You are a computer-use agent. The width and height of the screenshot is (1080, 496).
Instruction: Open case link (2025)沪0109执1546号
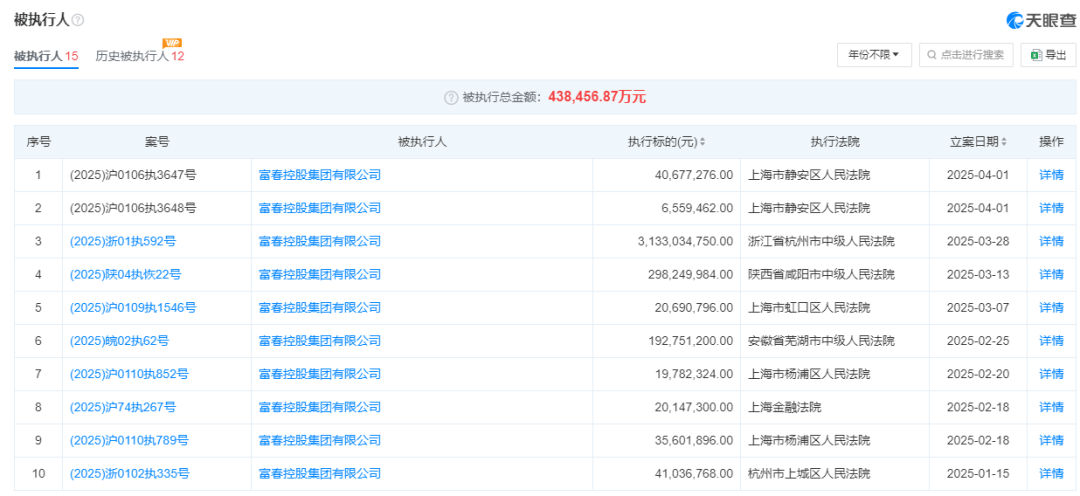[x=133, y=307]
